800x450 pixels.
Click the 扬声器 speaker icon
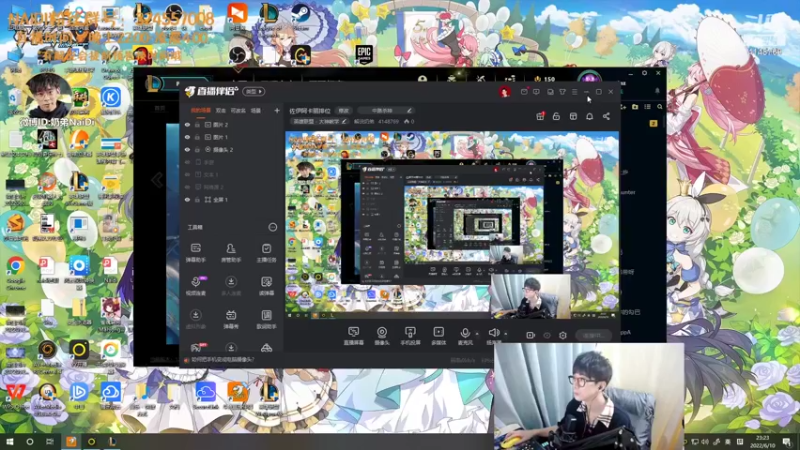point(493,333)
